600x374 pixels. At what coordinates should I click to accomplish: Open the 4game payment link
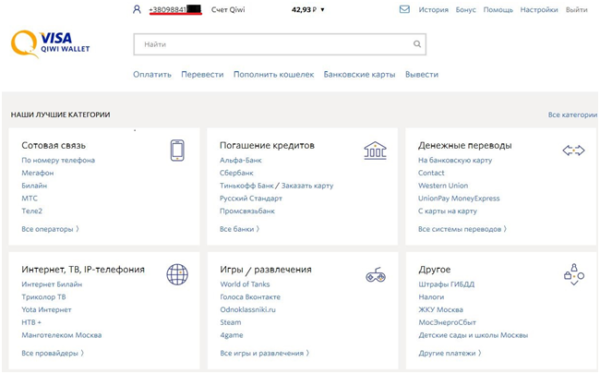pos(232,335)
